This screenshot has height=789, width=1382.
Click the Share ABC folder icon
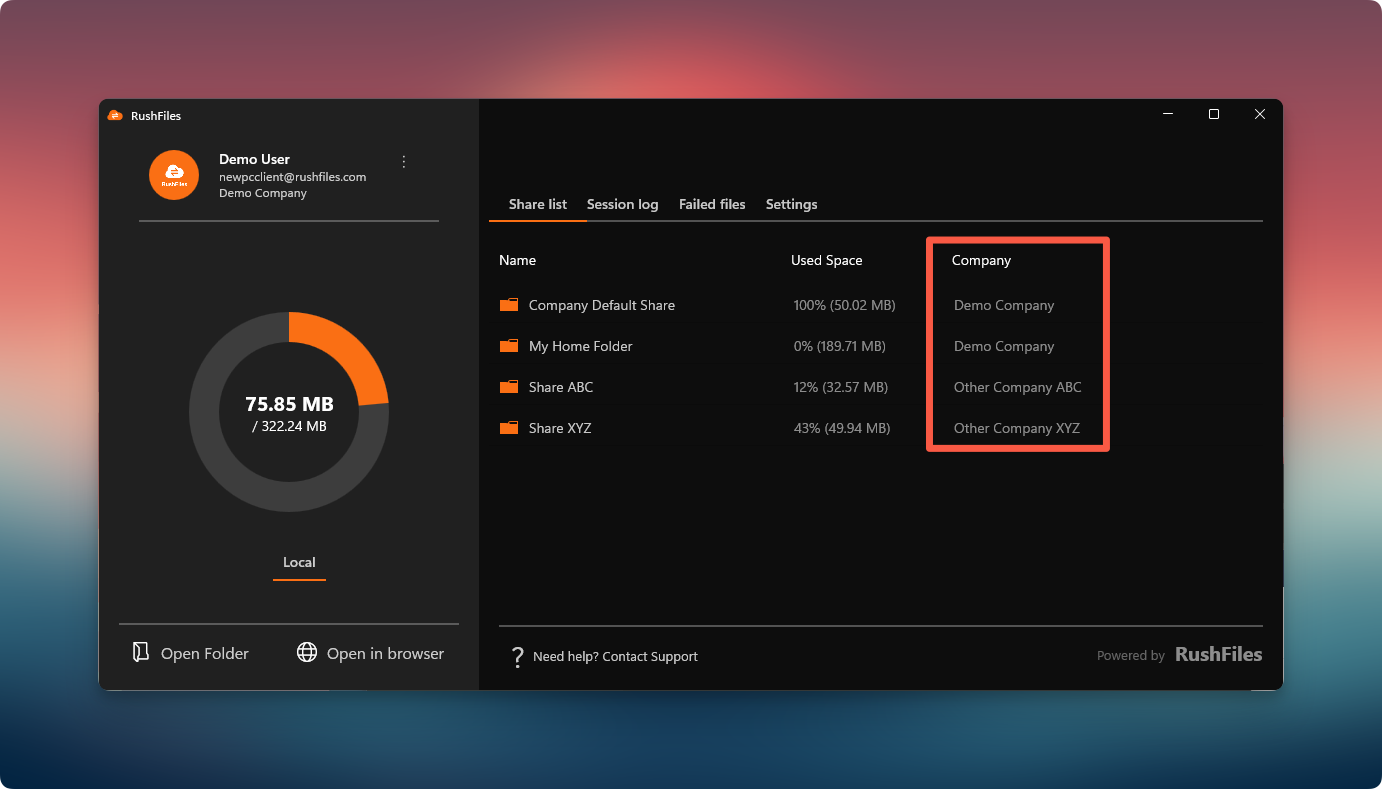[x=509, y=387]
